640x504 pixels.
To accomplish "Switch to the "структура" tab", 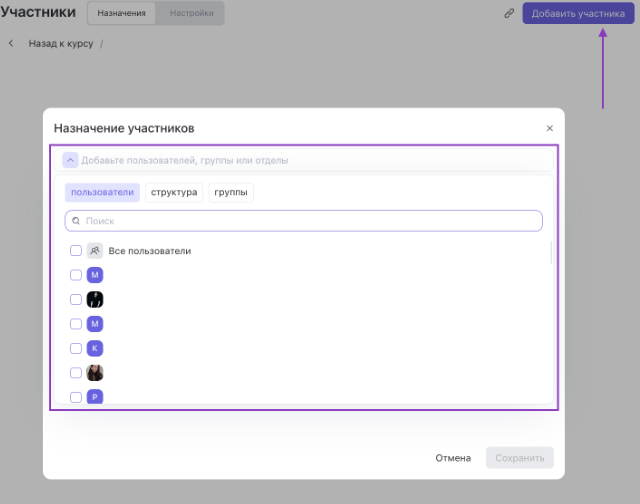I will point(174,193).
